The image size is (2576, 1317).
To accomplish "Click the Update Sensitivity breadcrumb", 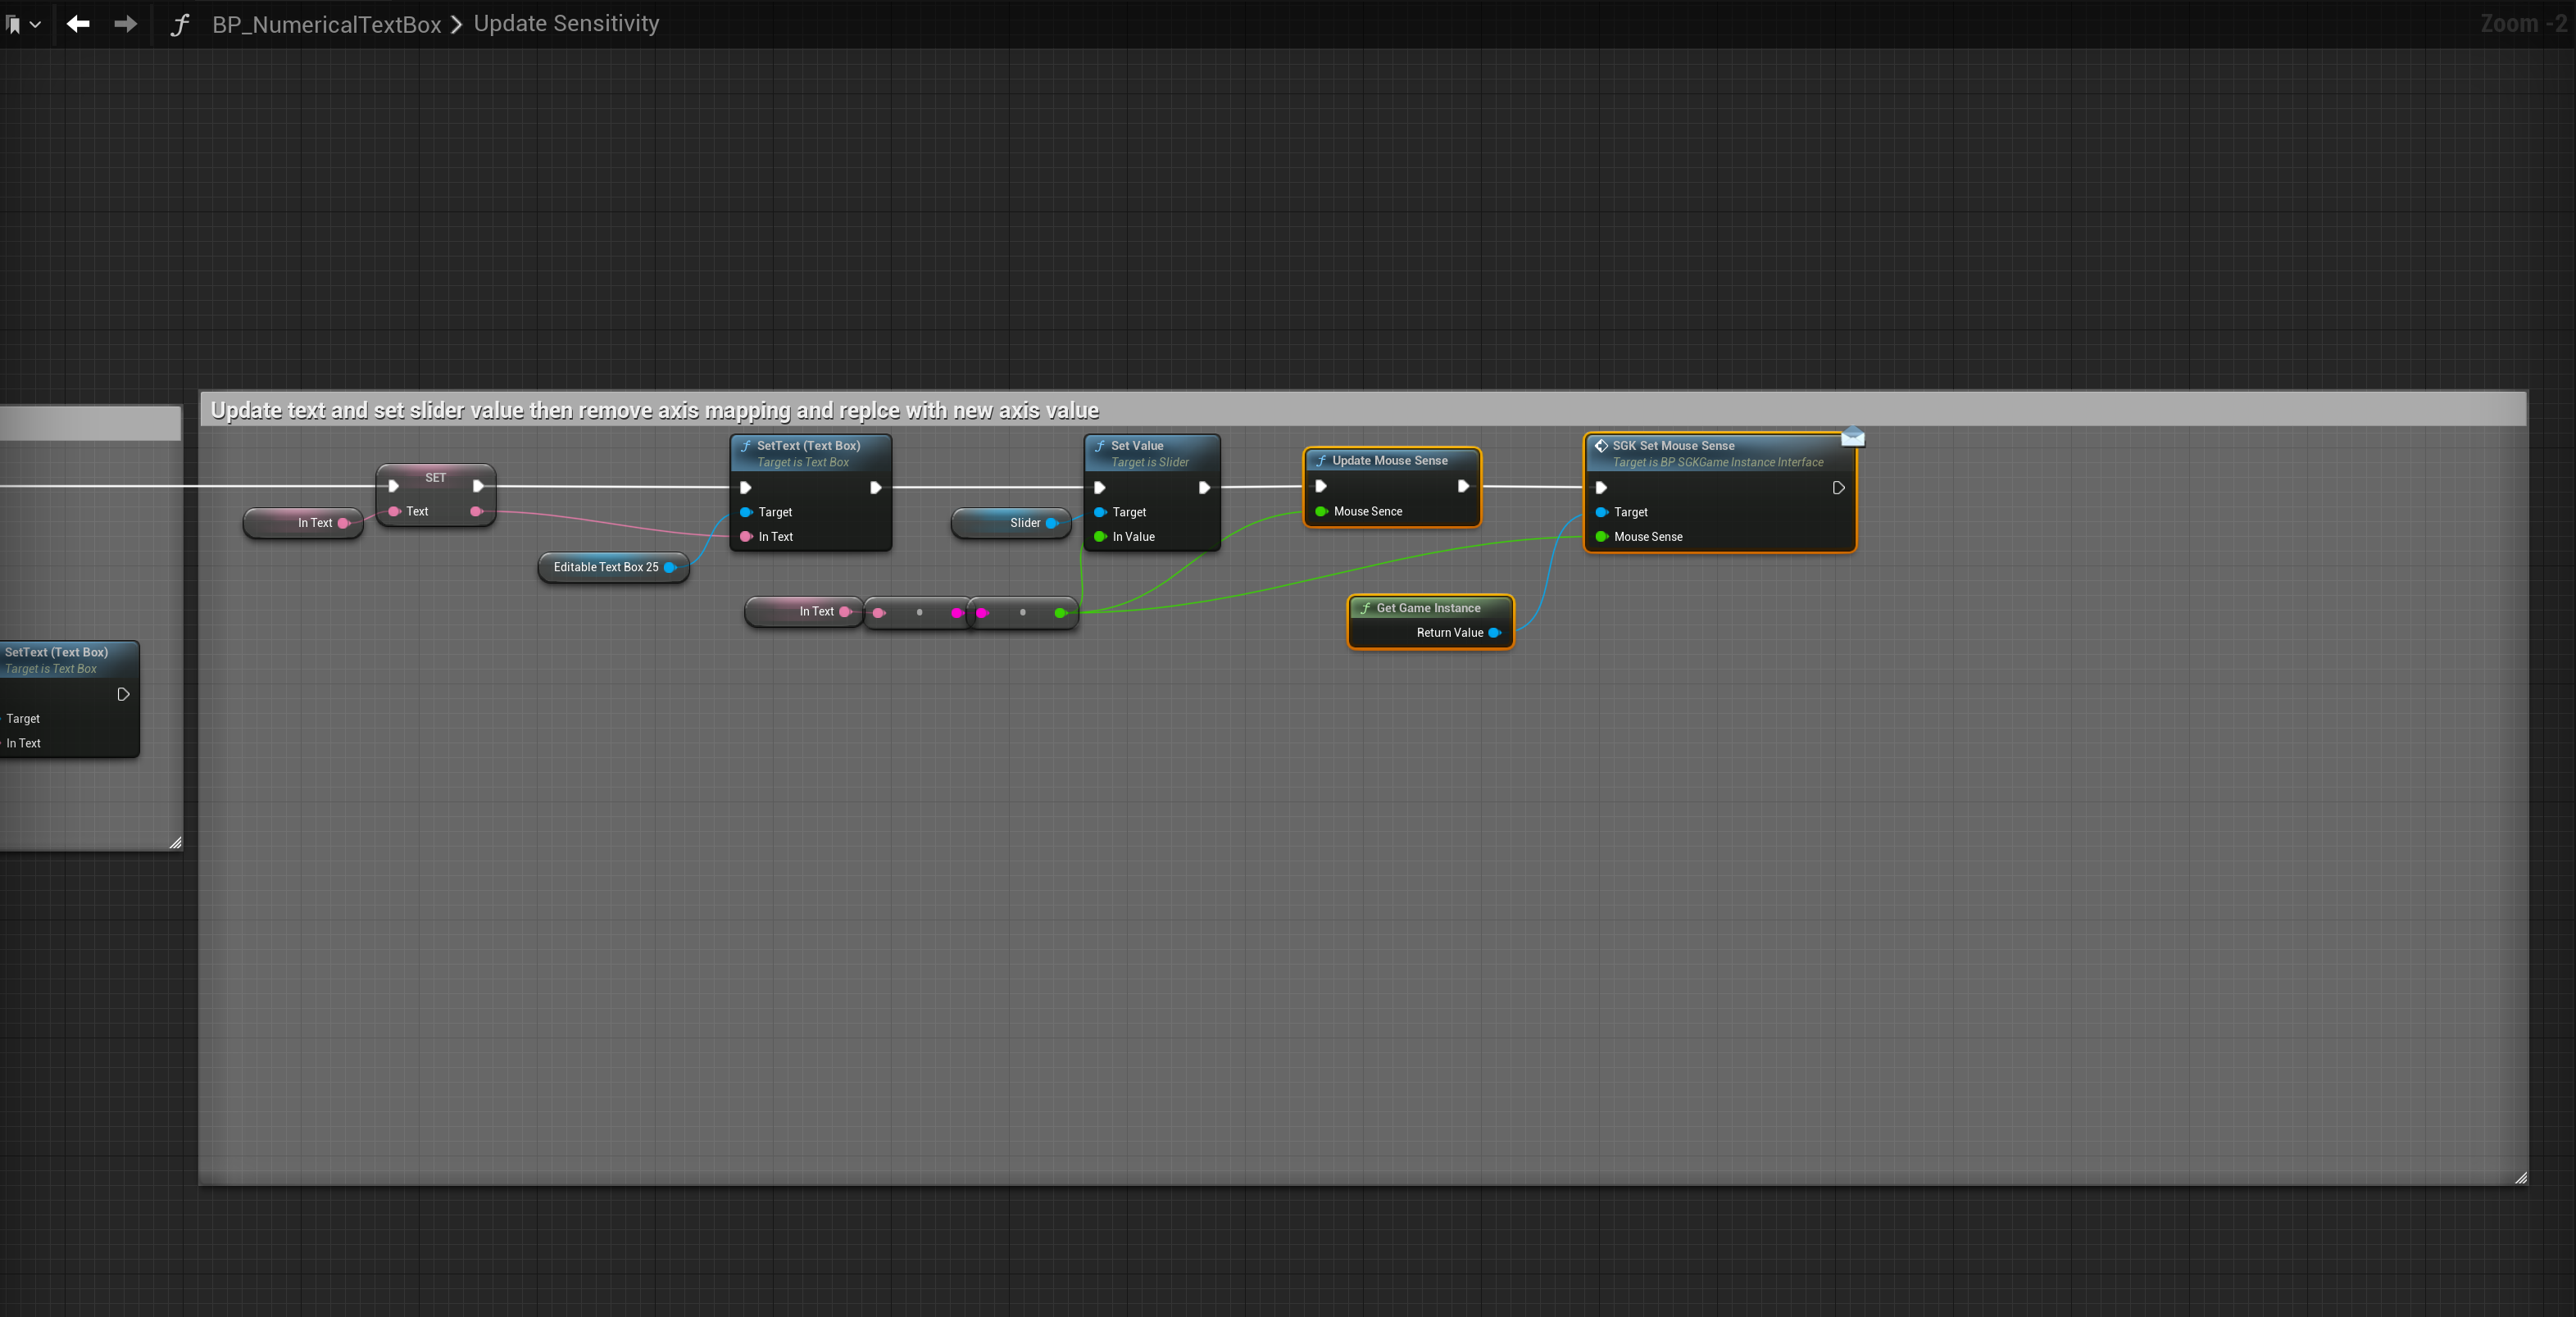I will (566, 24).
